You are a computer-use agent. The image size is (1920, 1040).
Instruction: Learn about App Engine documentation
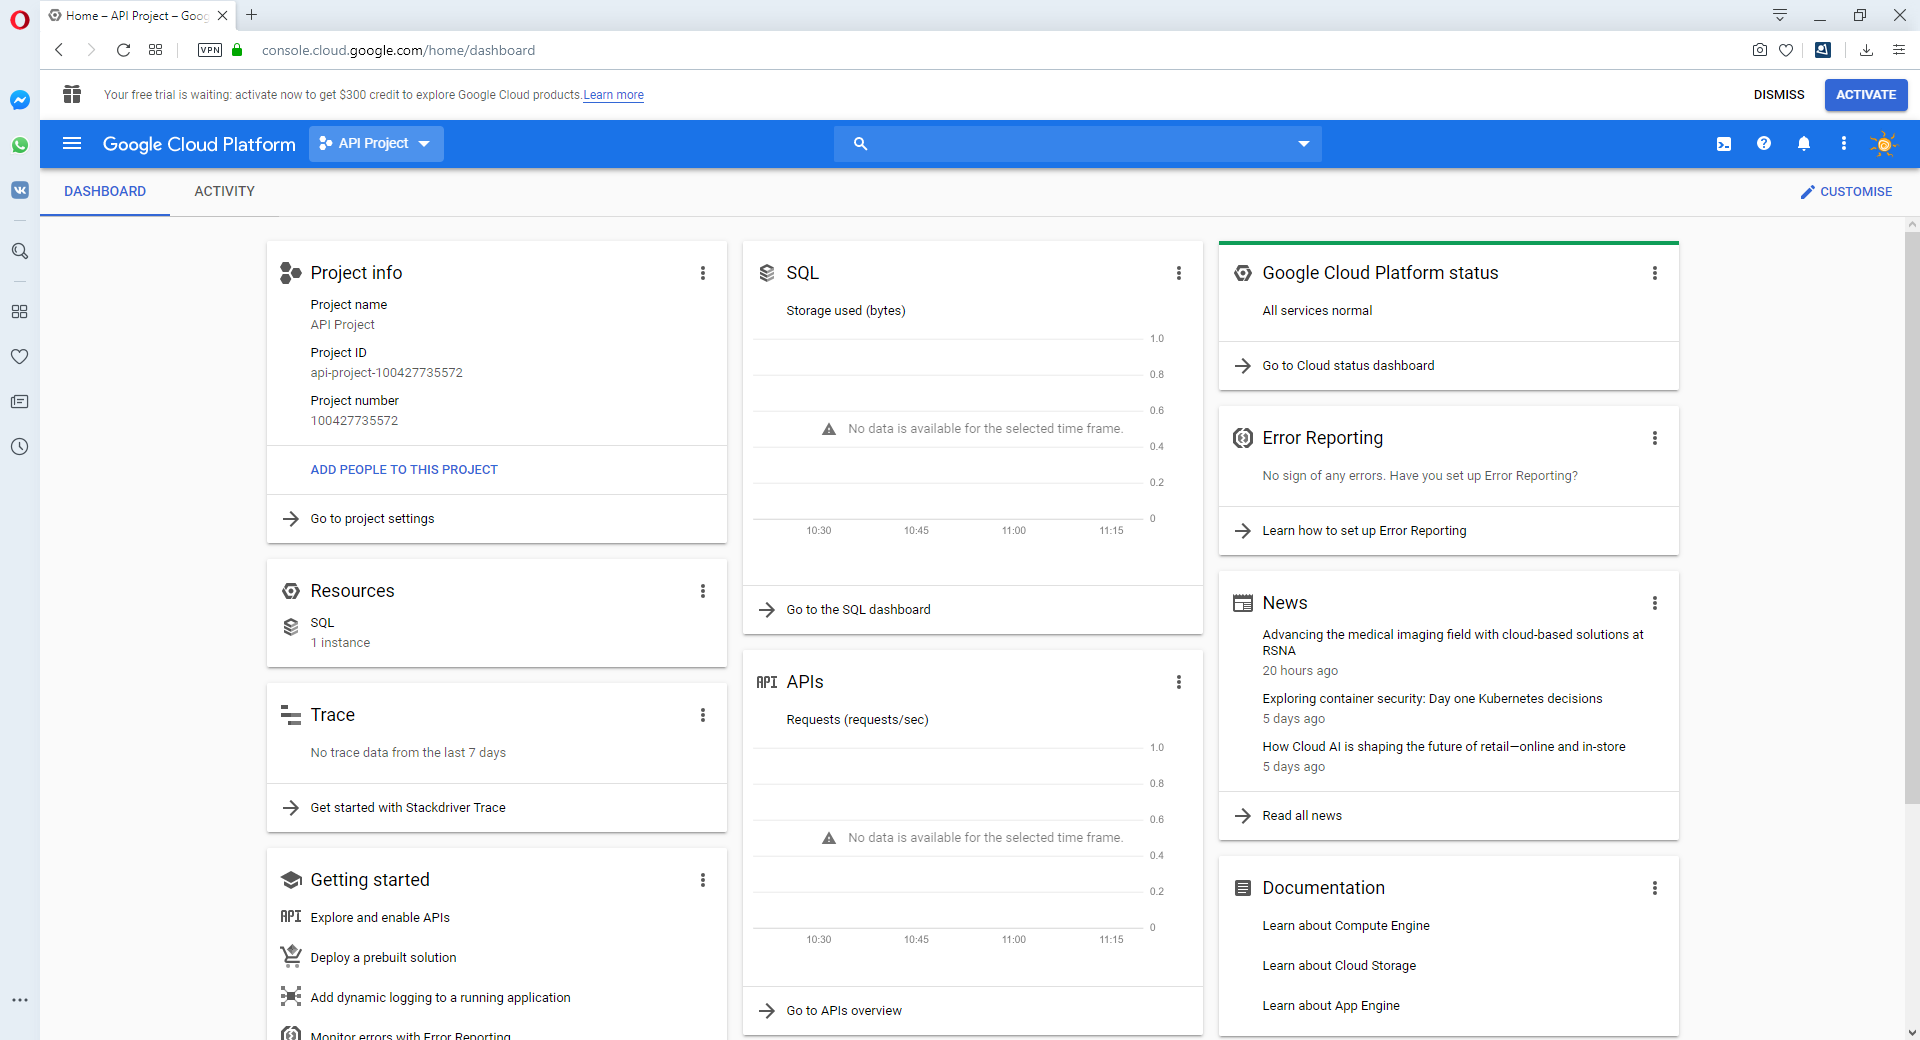coord(1331,1006)
